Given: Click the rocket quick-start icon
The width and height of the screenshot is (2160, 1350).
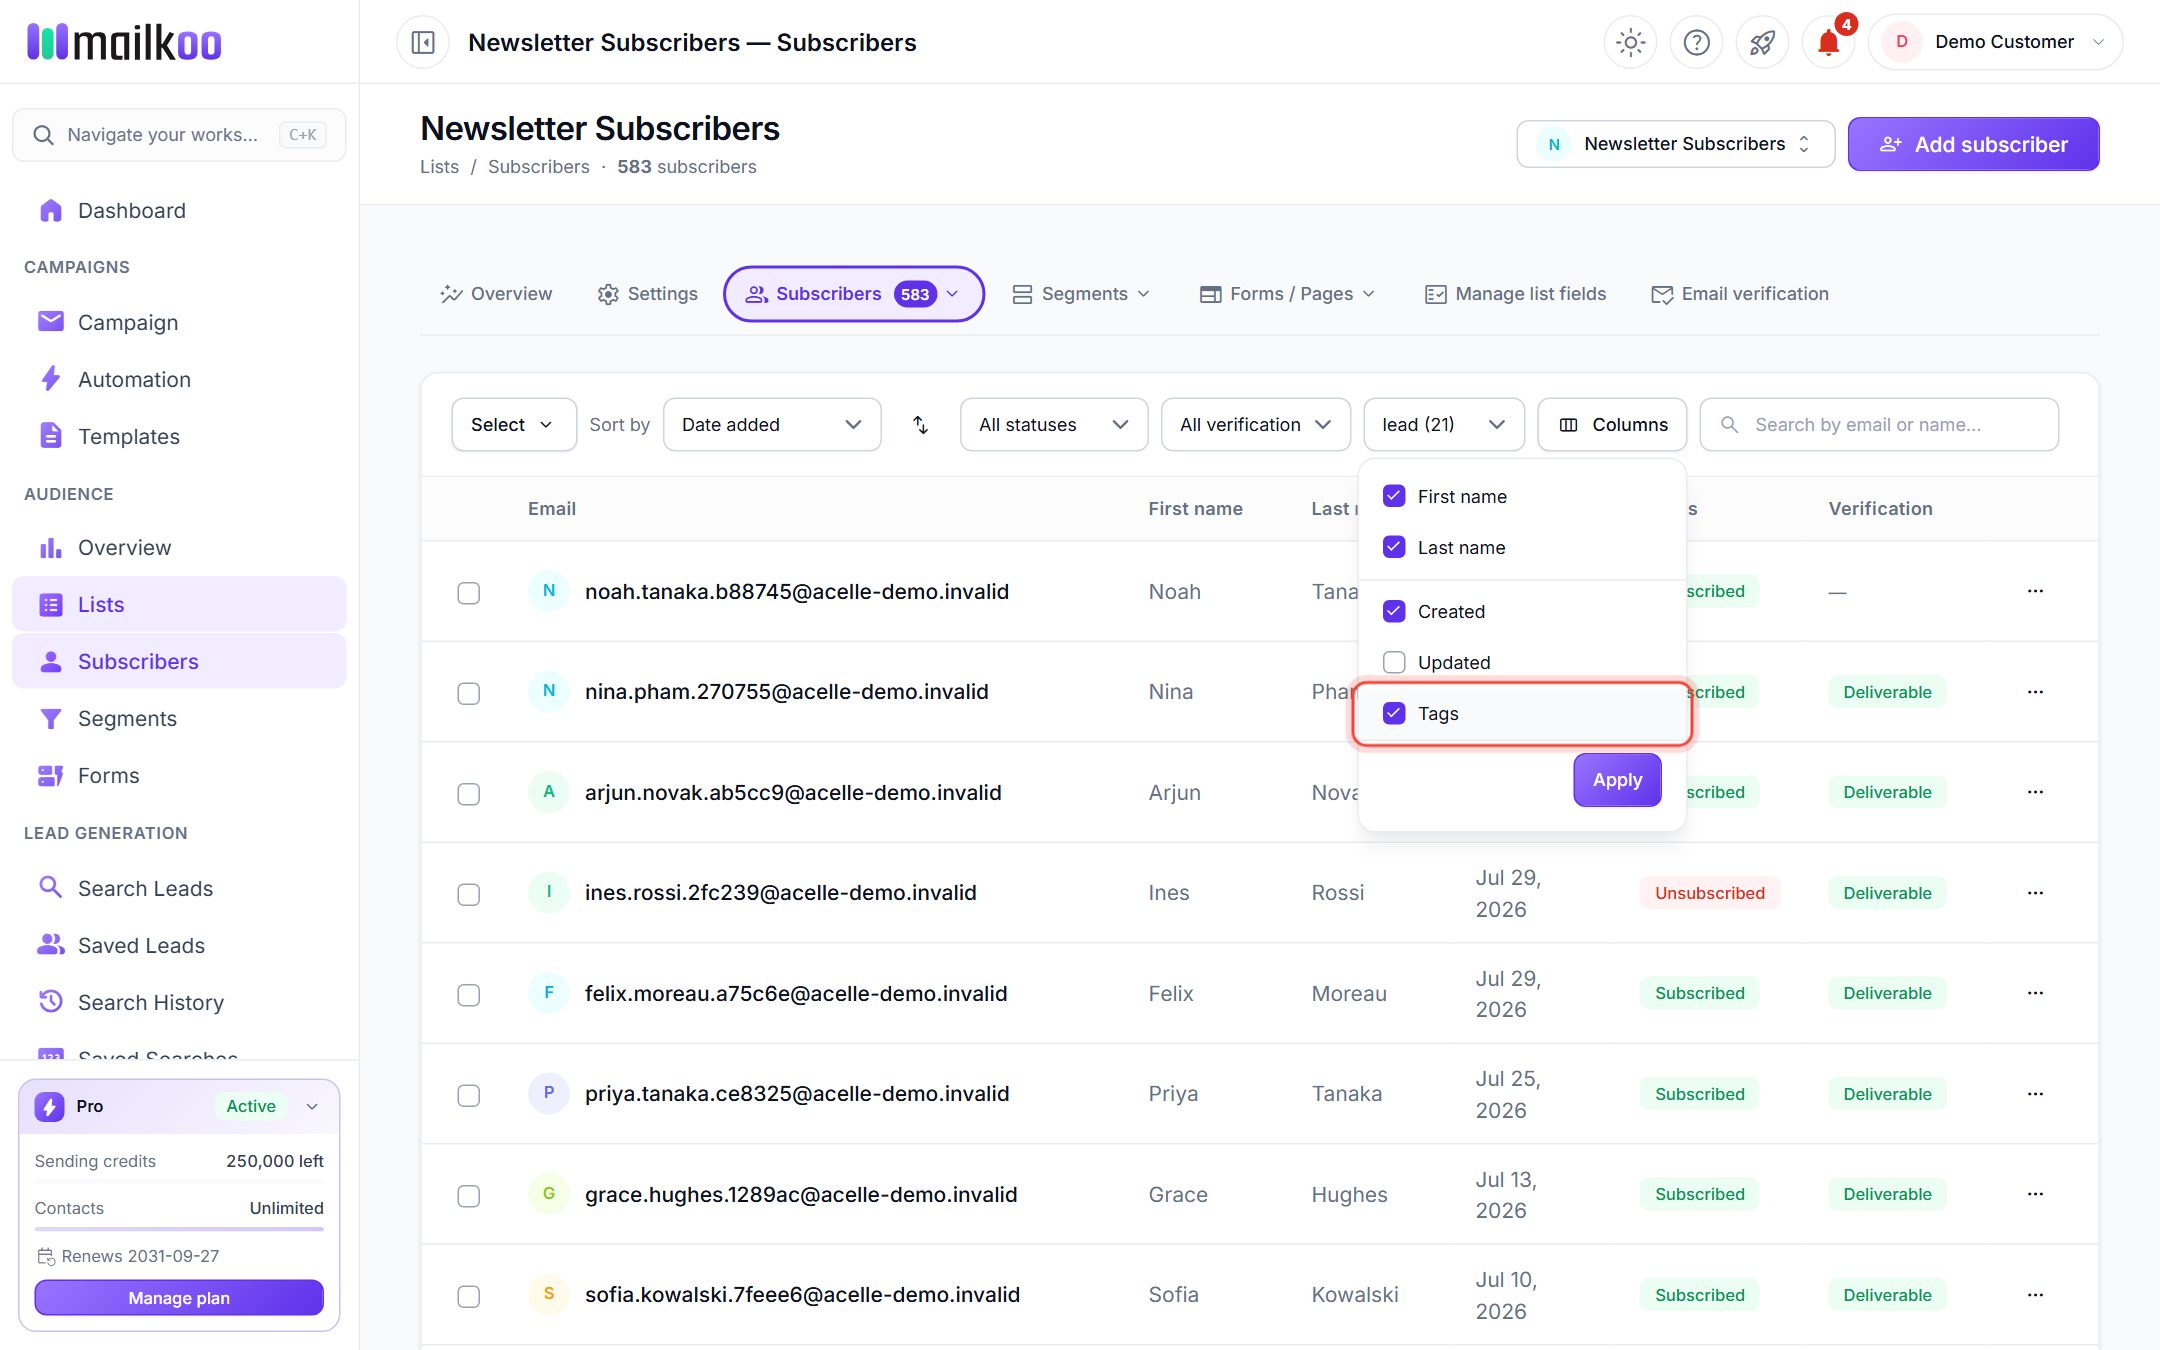Looking at the screenshot, I should [x=1762, y=42].
